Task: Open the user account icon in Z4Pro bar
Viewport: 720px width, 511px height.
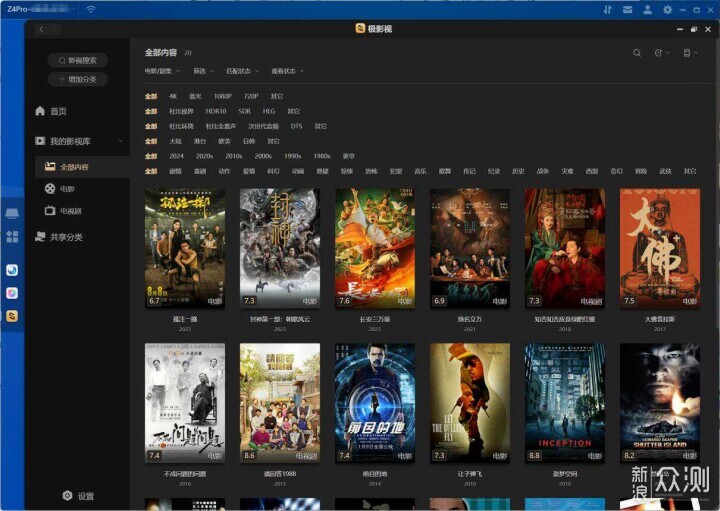Action: coord(647,10)
